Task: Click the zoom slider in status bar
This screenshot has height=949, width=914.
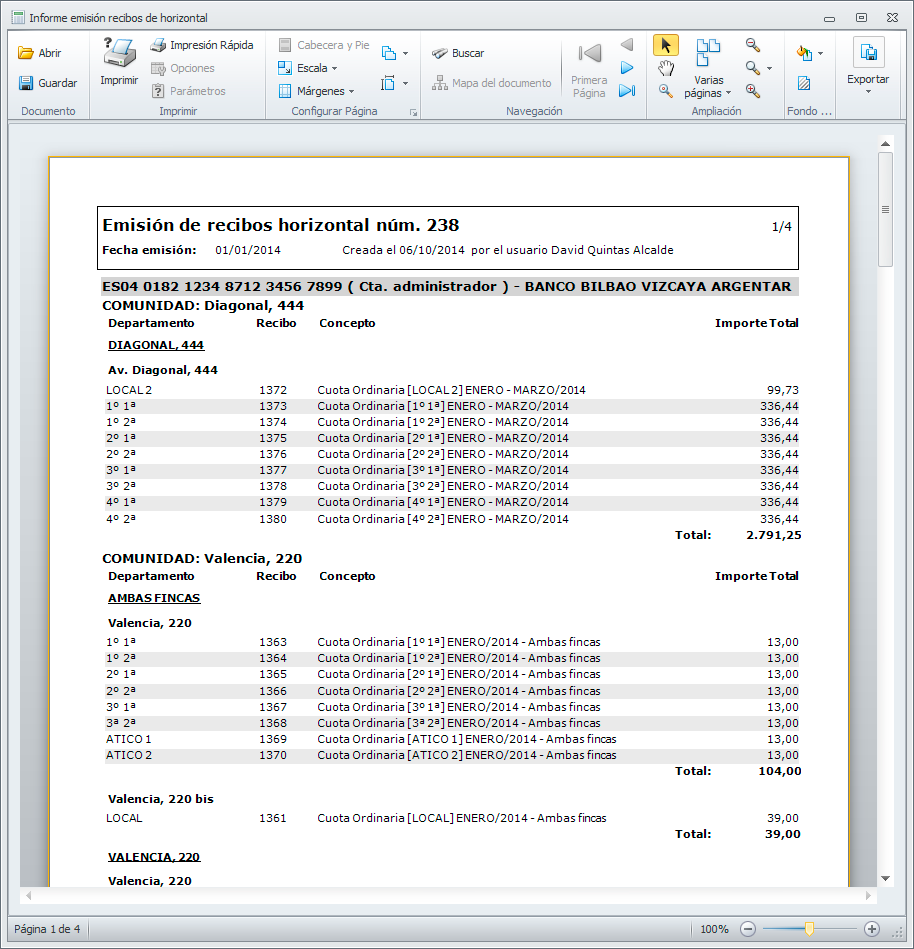Action: pos(809,929)
